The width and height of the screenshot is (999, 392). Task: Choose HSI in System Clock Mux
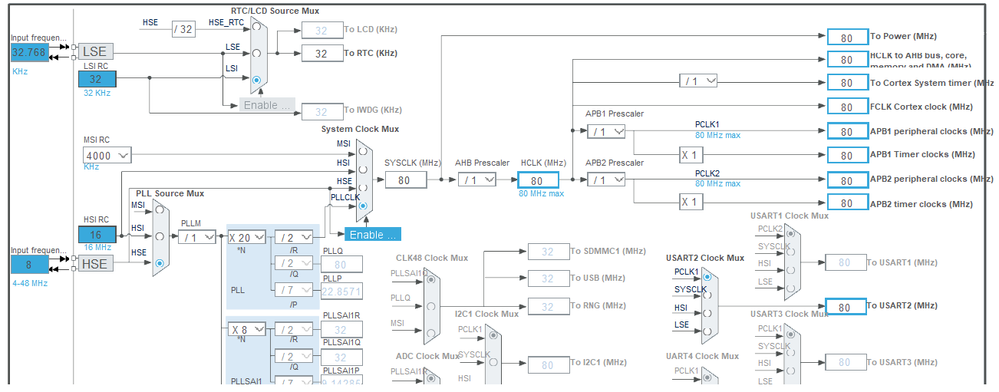(x=363, y=170)
